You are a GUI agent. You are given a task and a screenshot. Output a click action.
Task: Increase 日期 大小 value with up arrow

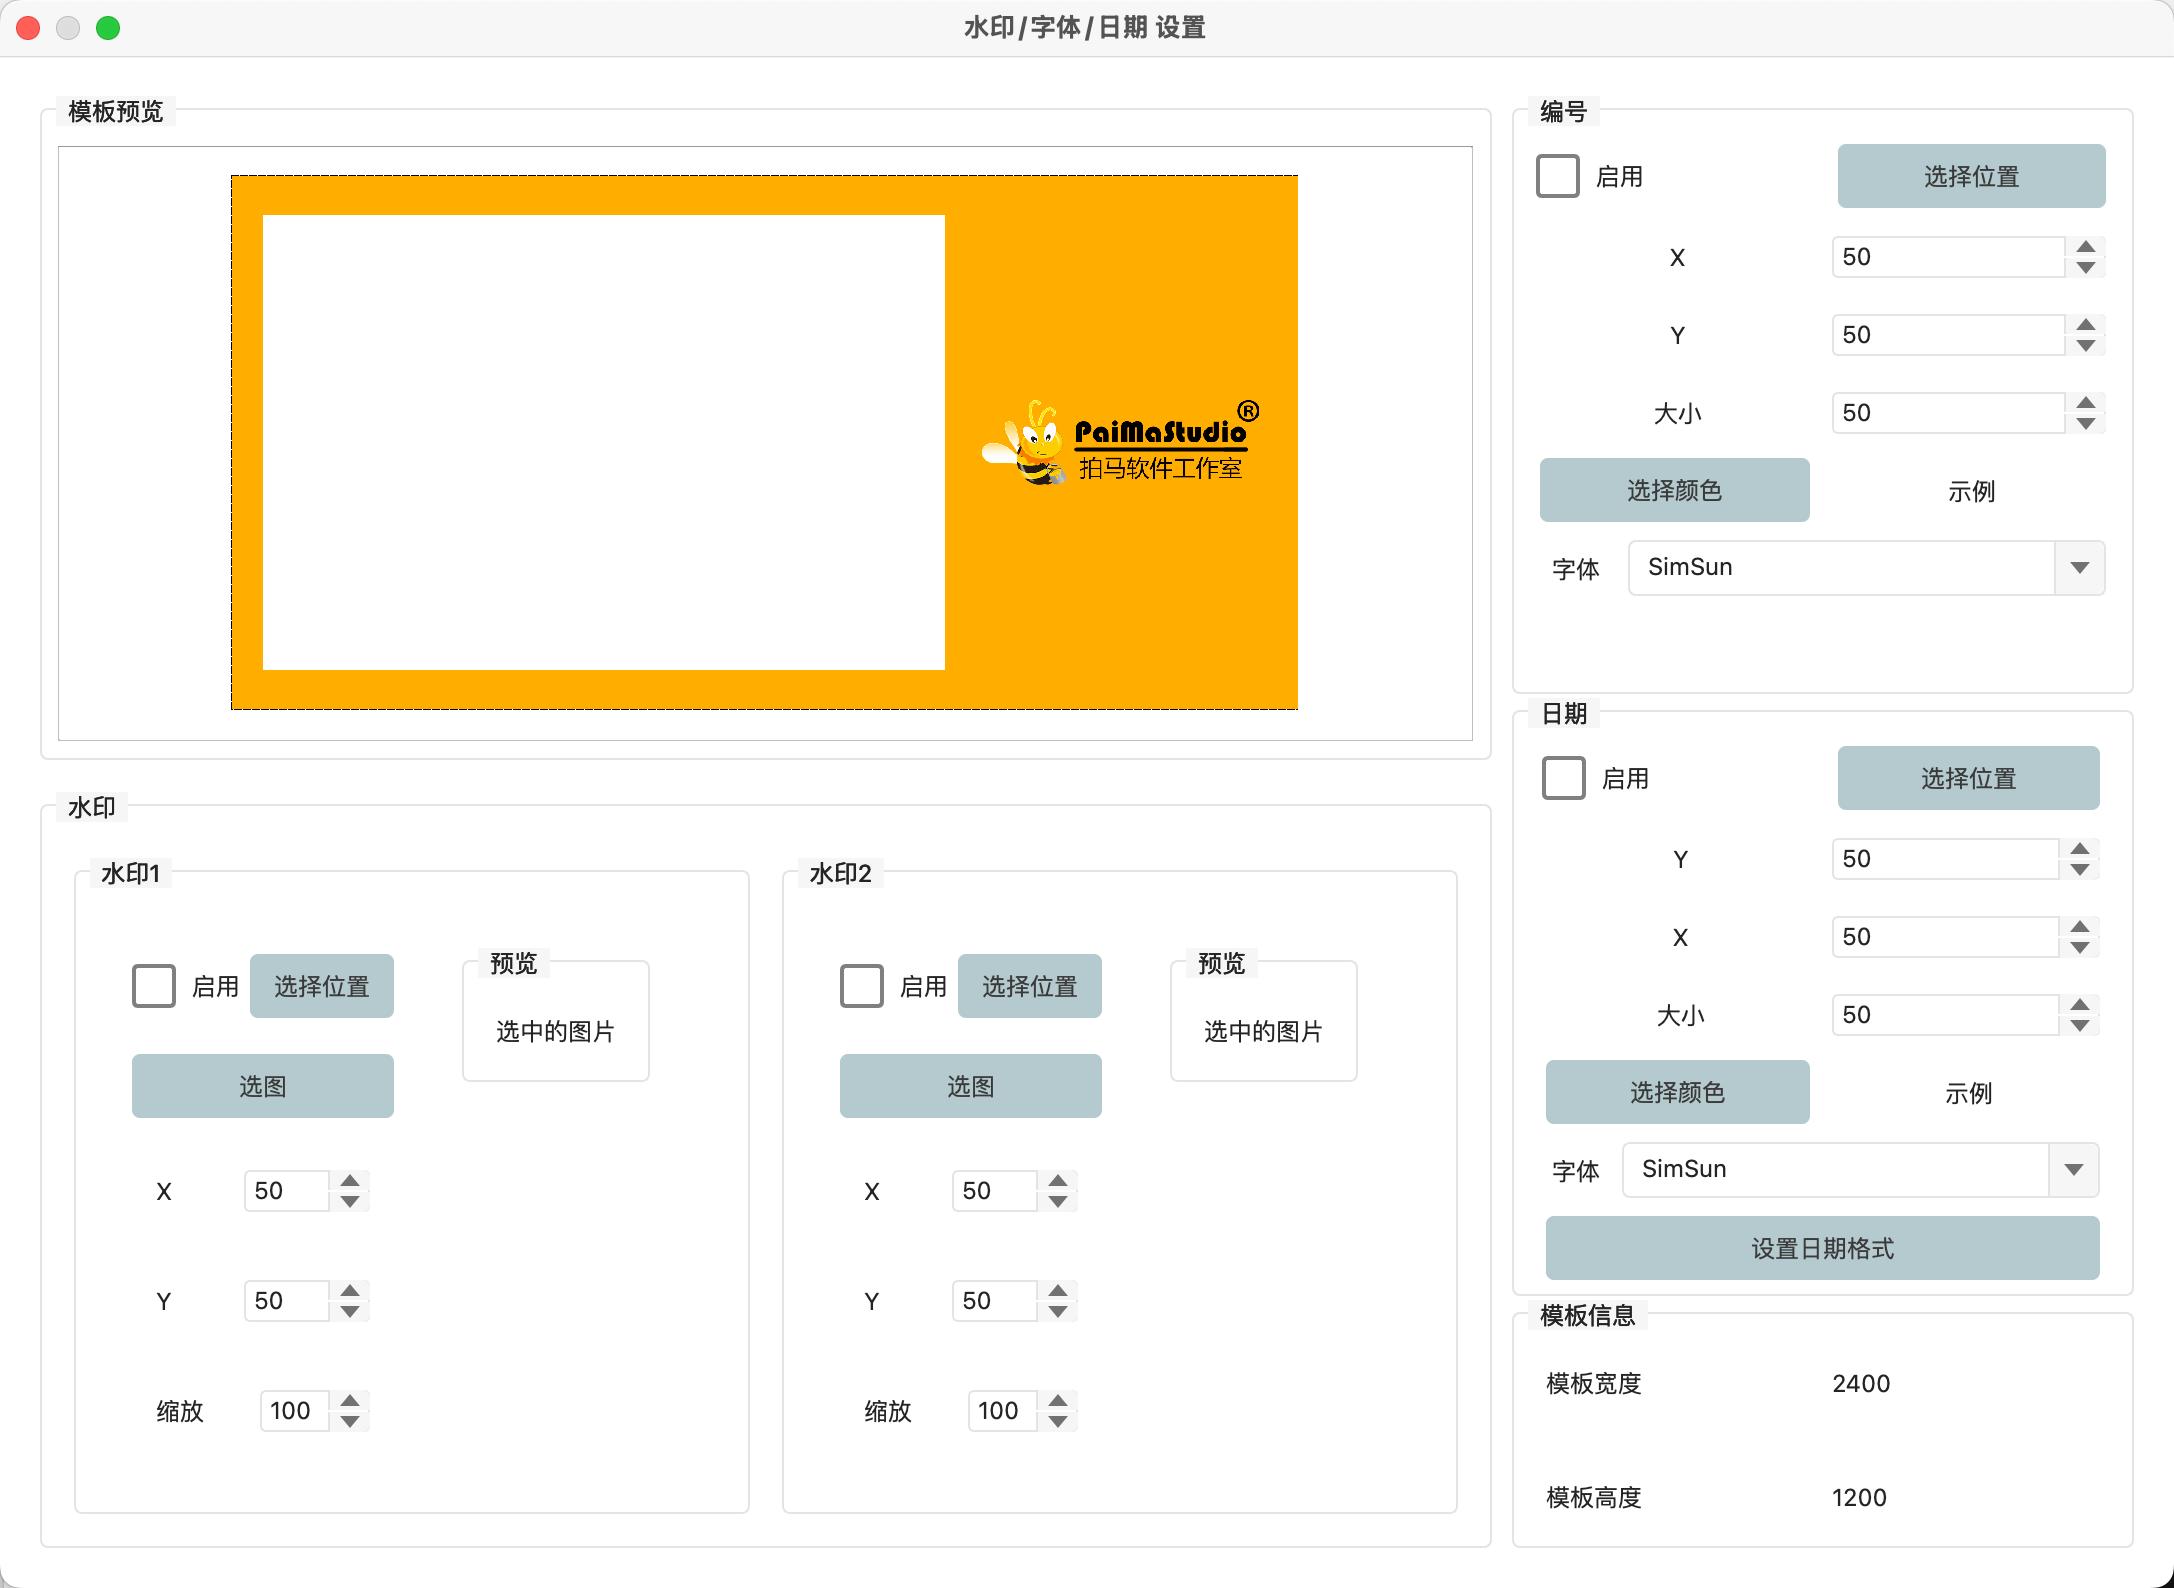tap(2079, 1005)
